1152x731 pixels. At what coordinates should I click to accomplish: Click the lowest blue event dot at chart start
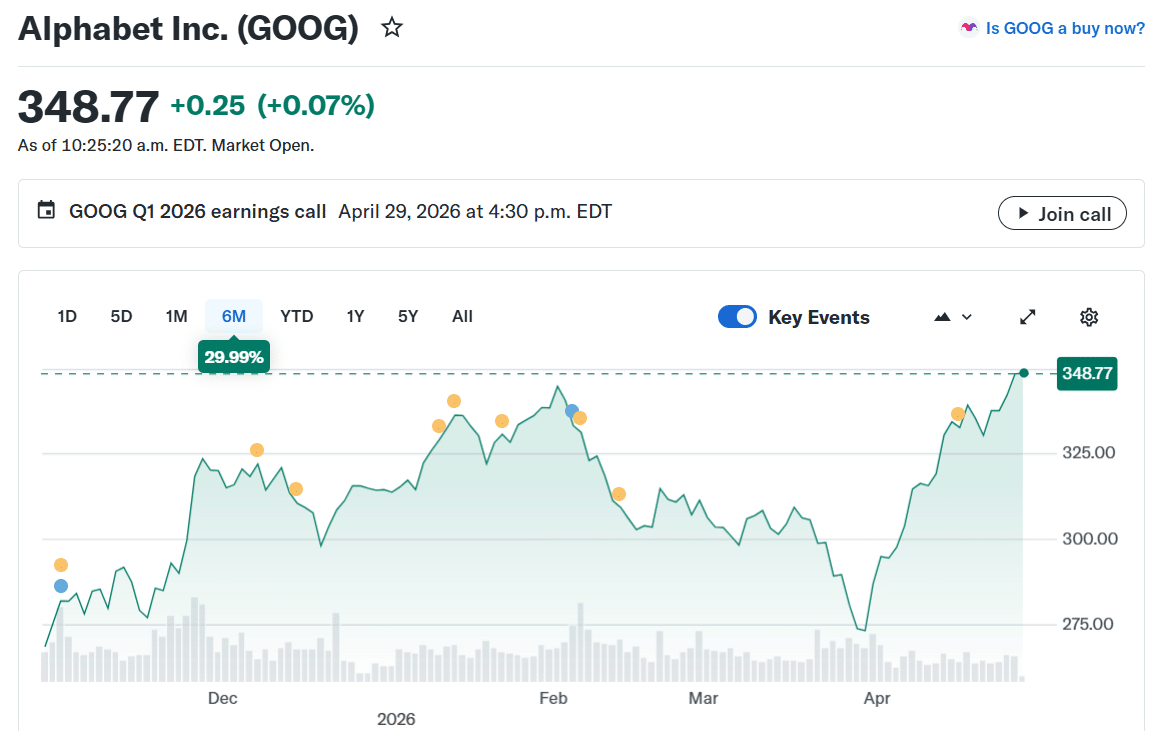[61, 586]
